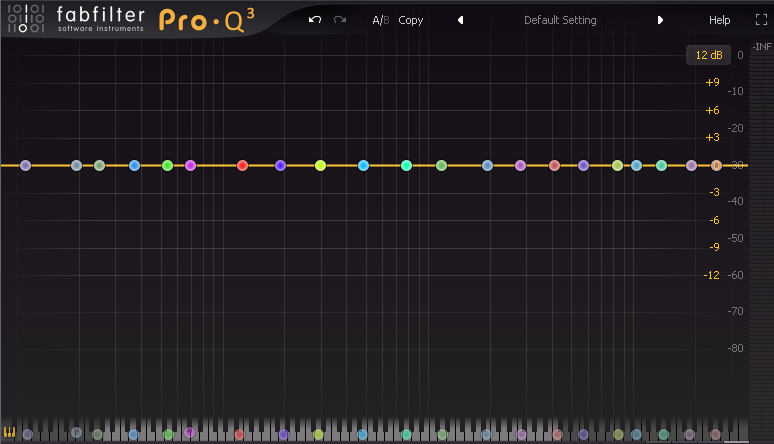
Task: Click the redo arrow icon
Action: tap(340, 20)
